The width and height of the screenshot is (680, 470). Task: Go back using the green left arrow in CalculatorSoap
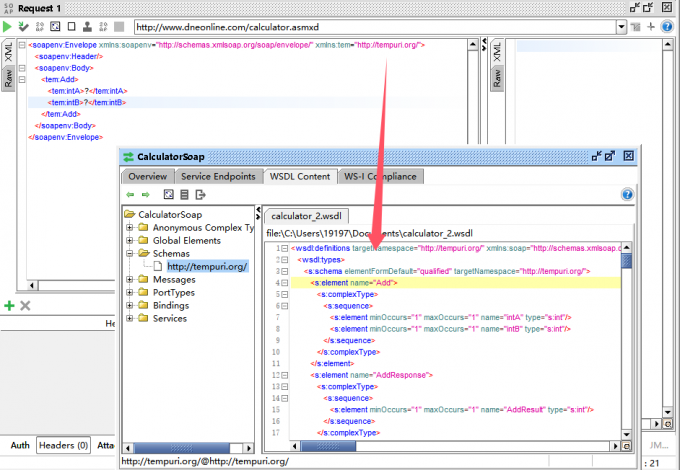coord(130,195)
